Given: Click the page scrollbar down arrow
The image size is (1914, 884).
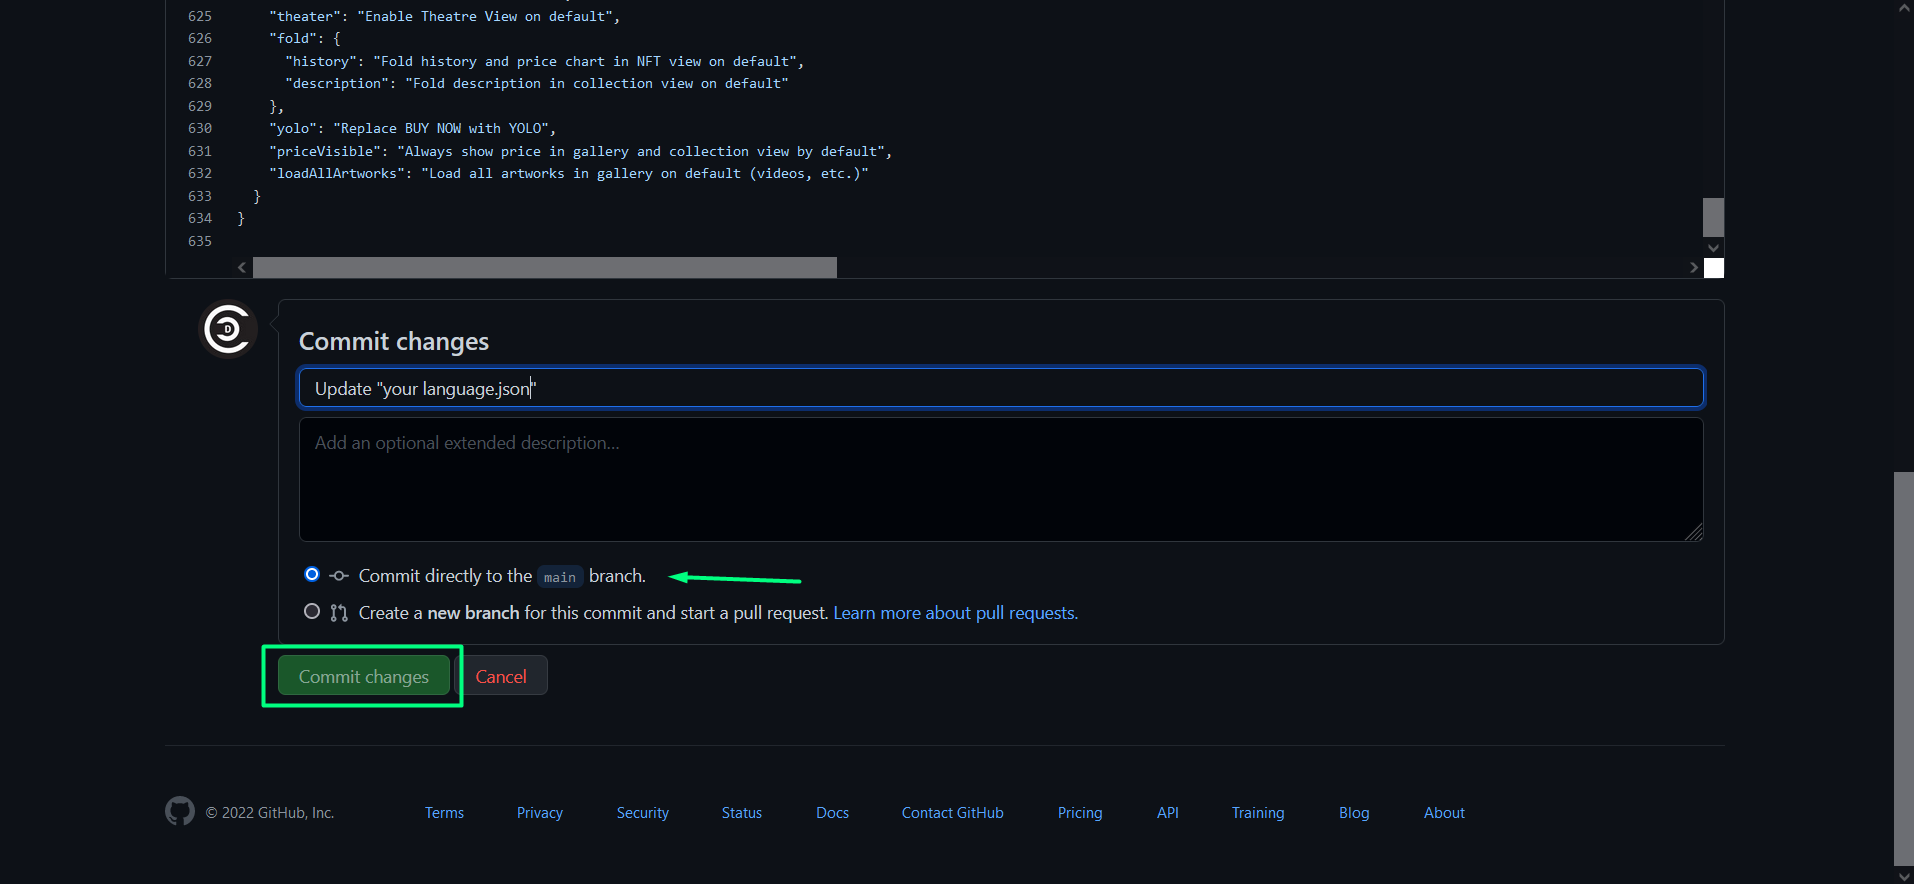Looking at the screenshot, I should pyautogui.click(x=1903, y=876).
